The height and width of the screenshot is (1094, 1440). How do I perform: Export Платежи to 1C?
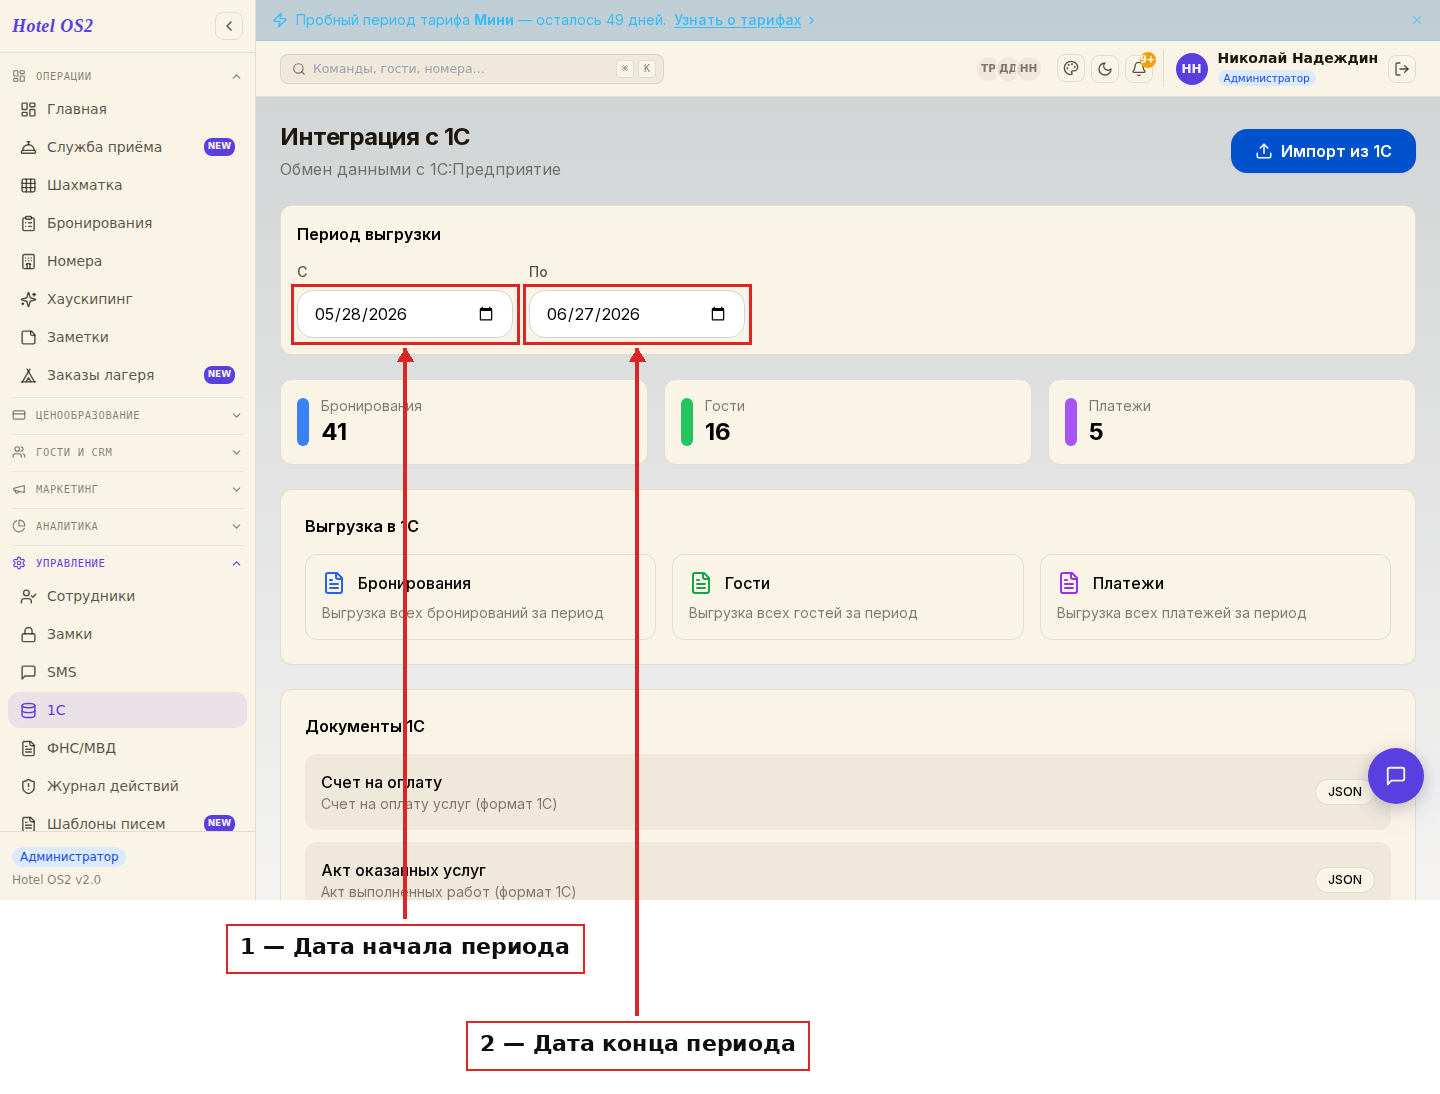tap(1215, 597)
